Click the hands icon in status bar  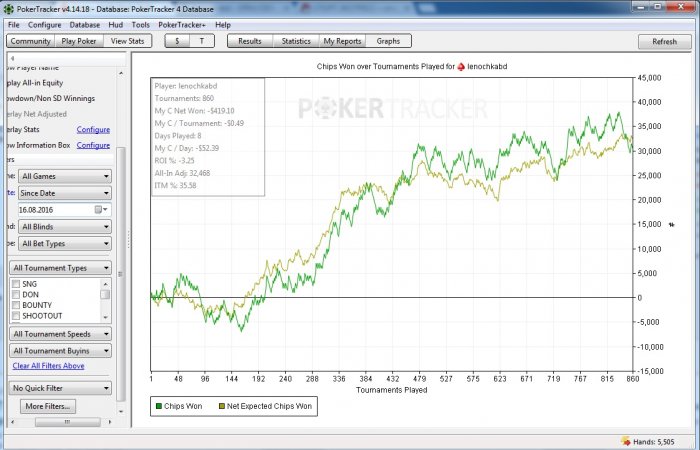pyautogui.click(x=625, y=442)
